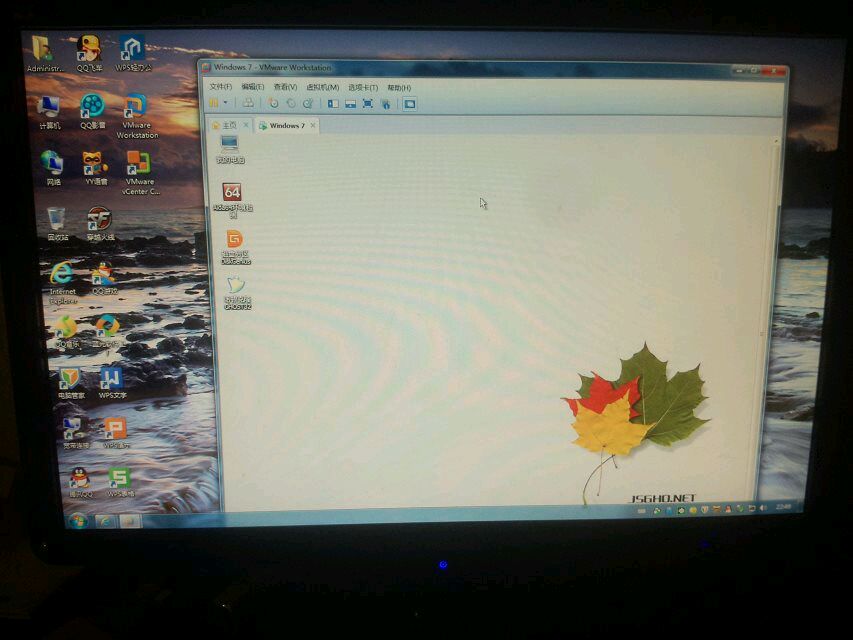Open the 查看(V) menu

click(x=285, y=87)
